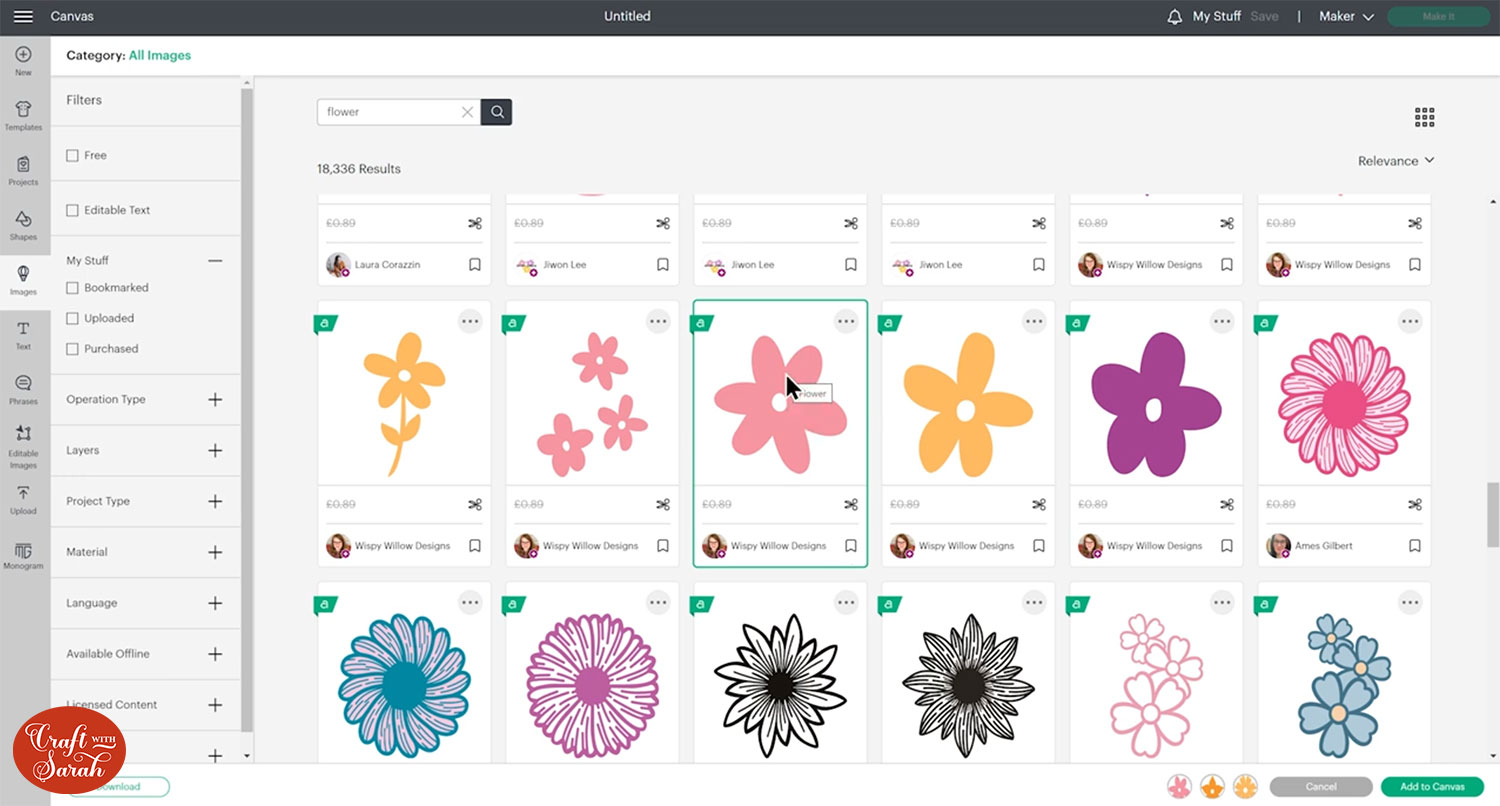Expand the Language filter
The width and height of the screenshot is (1500, 806).
(x=214, y=603)
